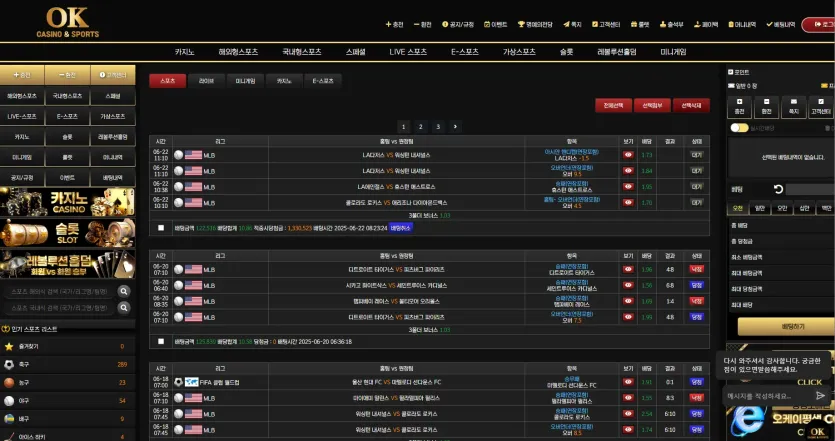Open 레볼루션홀덤 in the left sidebar grid
Image resolution: width=835 pixels, height=441 pixels.
coord(113,137)
